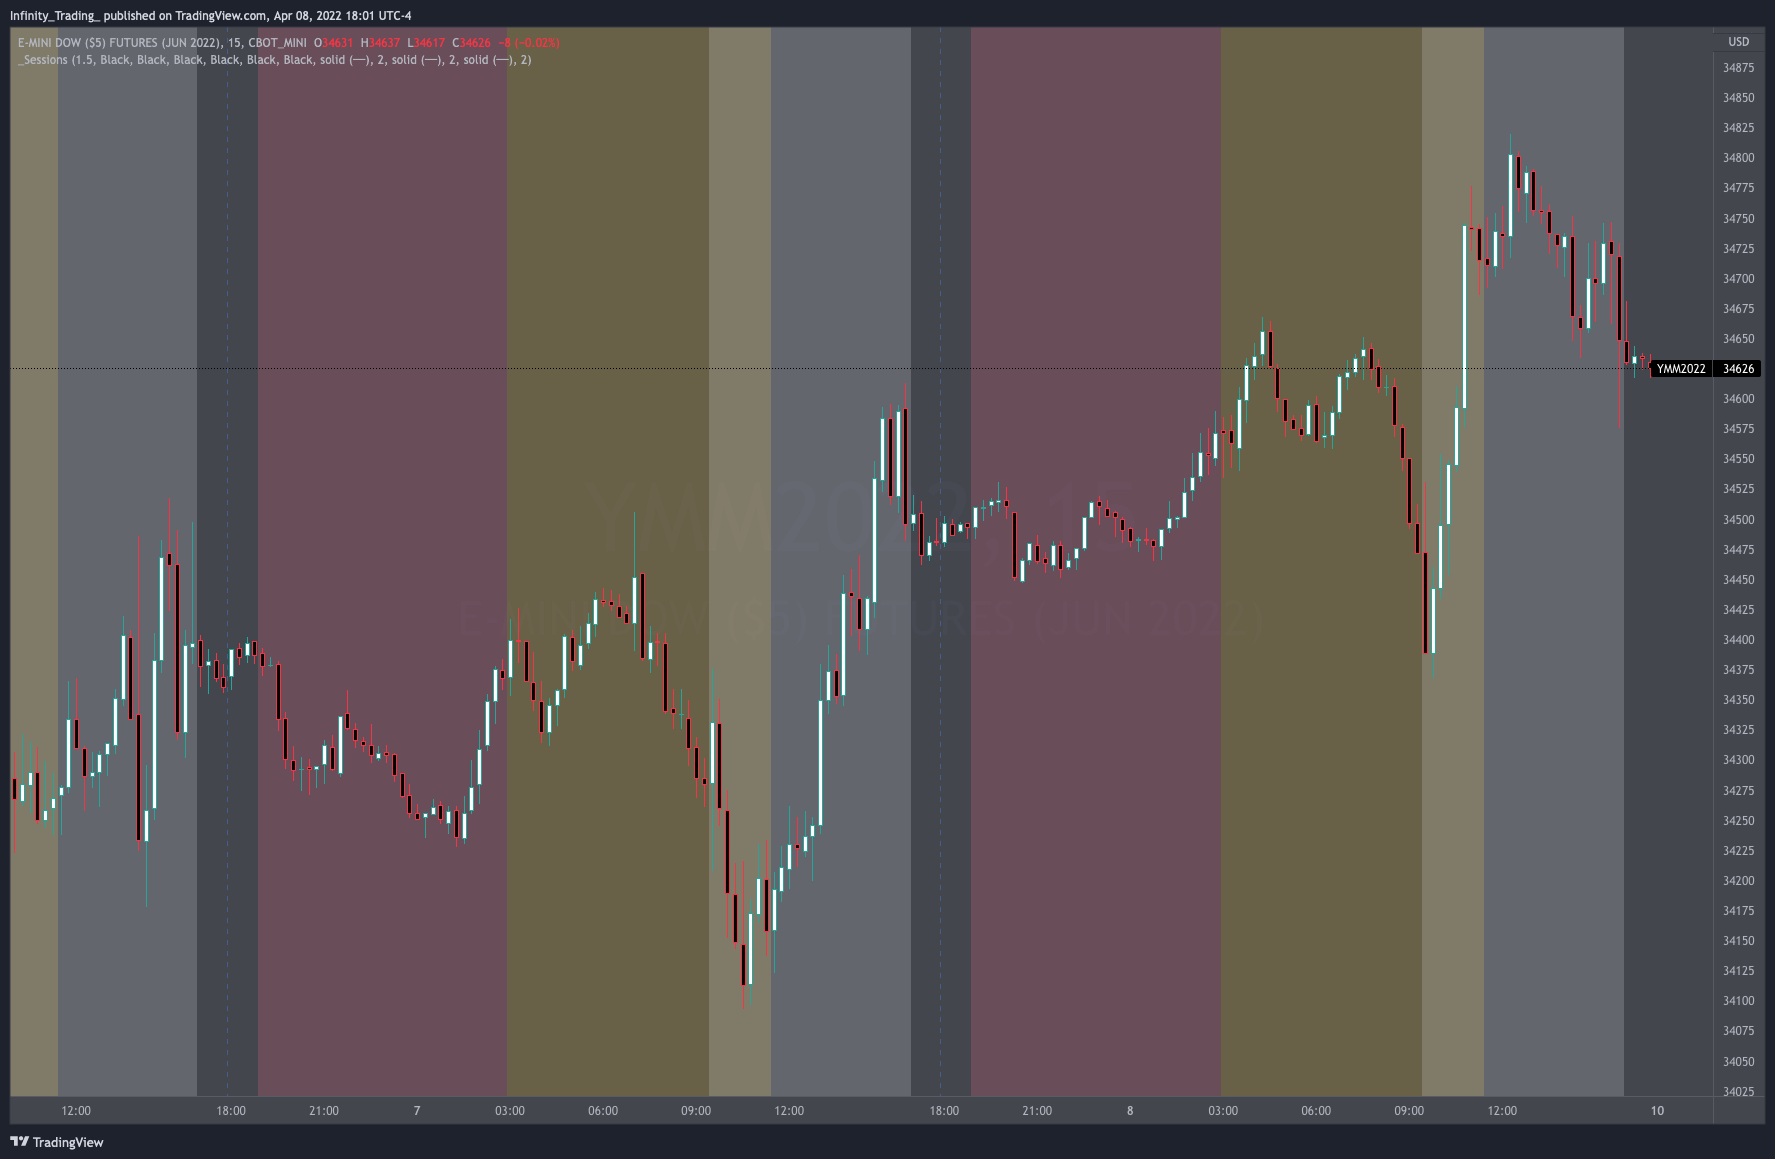Click the 34100 price axis label
This screenshot has height=1159, width=1775.
1738,1001
